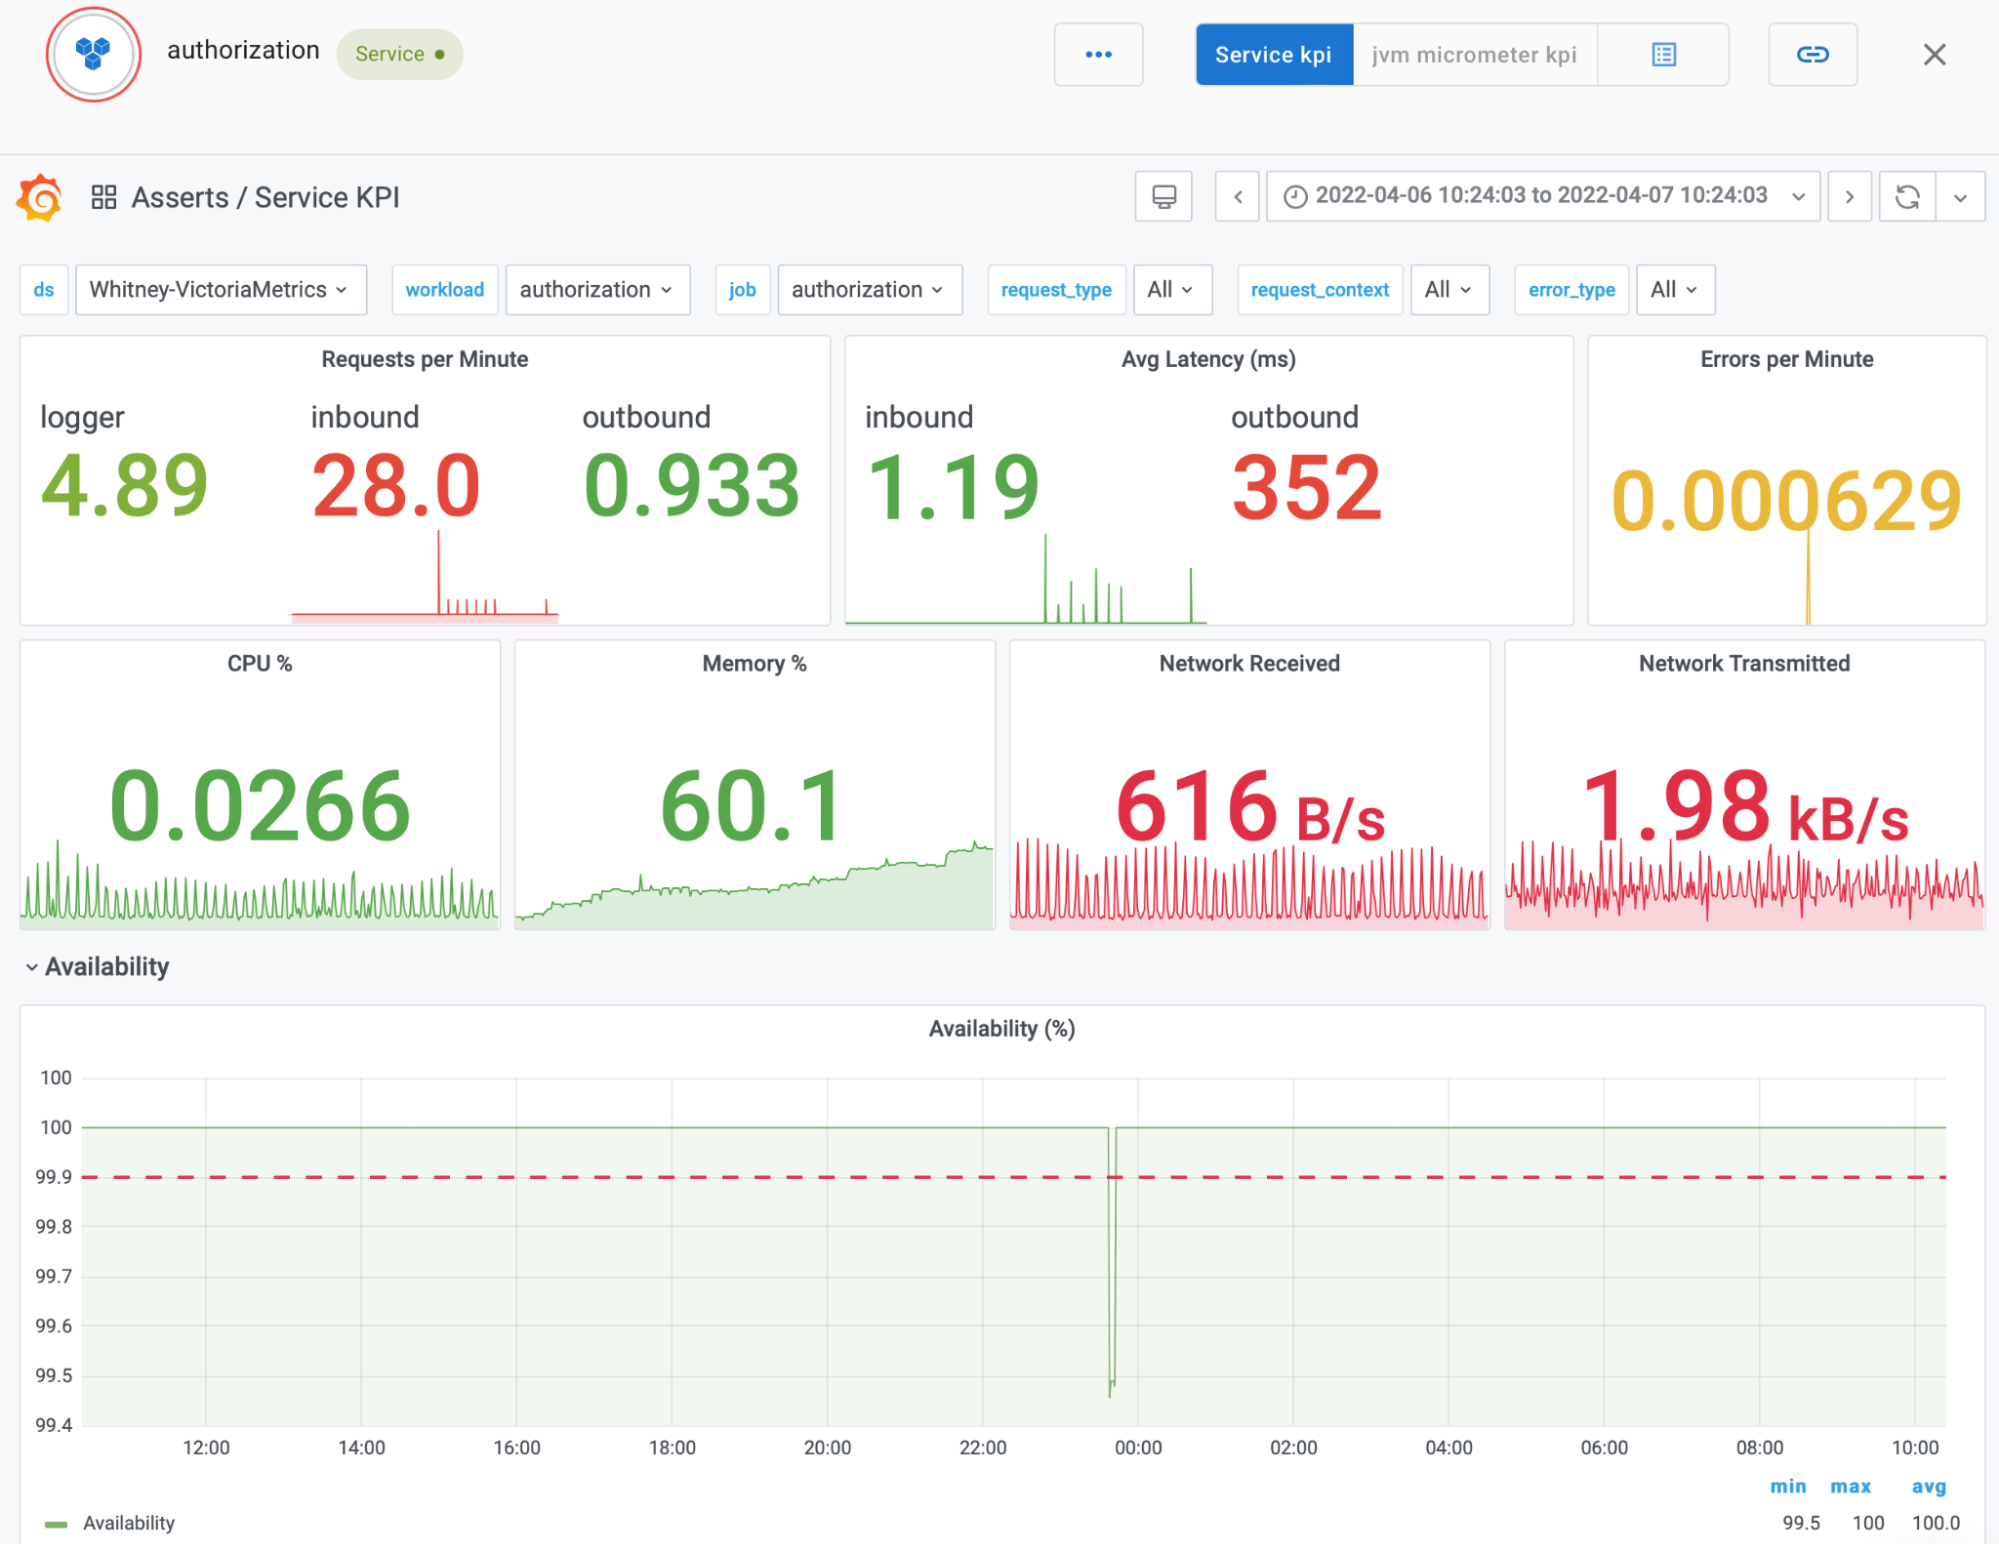Open the workload authorization dropdown
The width and height of the screenshot is (1999, 1545).
(597, 290)
